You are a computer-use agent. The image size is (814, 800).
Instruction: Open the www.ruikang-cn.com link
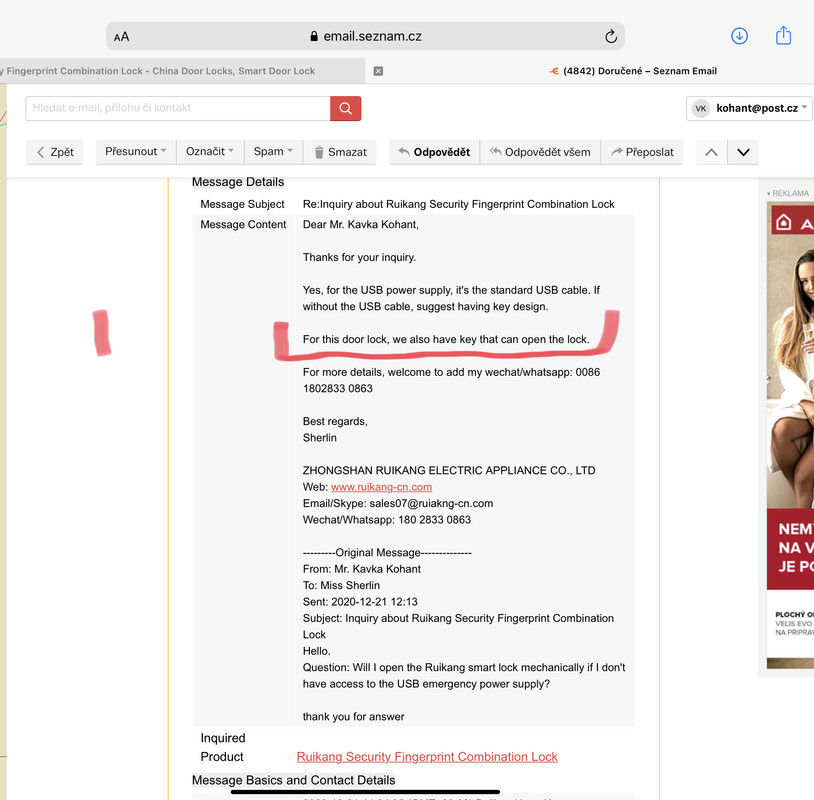click(x=382, y=487)
